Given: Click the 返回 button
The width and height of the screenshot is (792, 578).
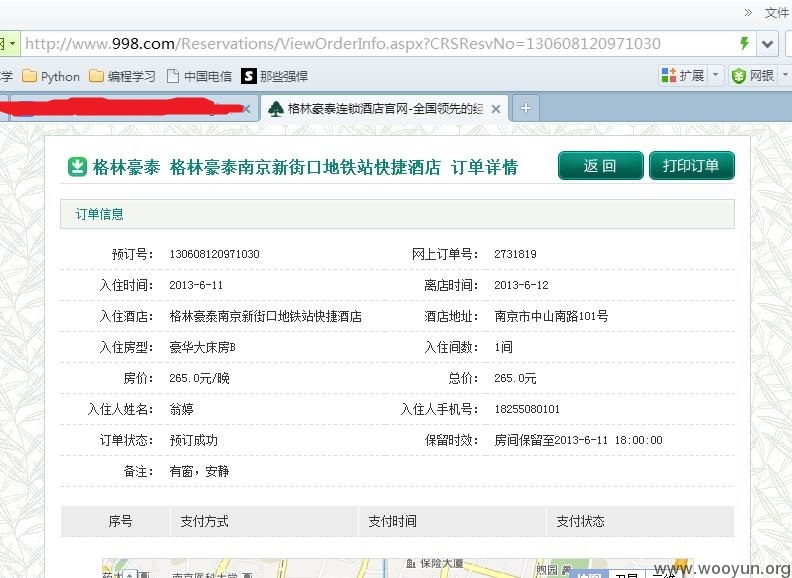Looking at the screenshot, I should pos(601,166).
